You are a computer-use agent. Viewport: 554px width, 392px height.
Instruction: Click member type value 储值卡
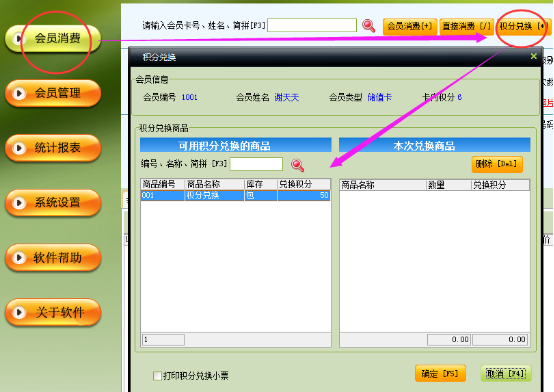tap(379, 97)
